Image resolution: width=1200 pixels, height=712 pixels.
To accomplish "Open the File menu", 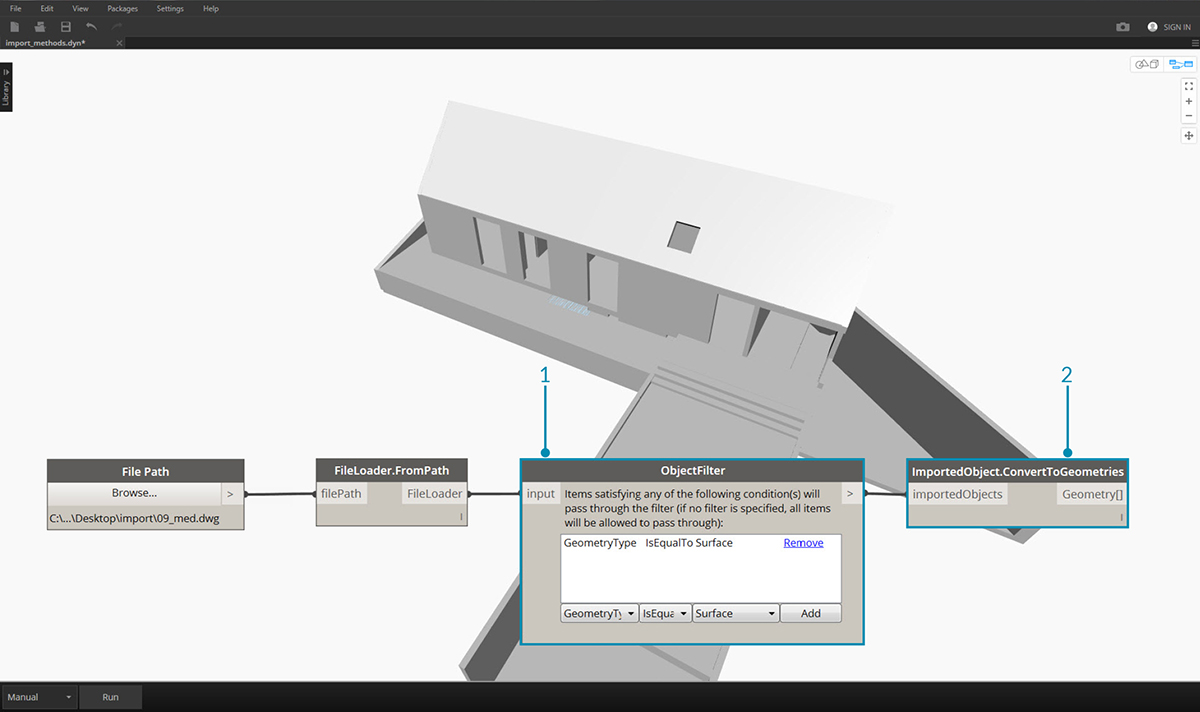I will point(16,8).
